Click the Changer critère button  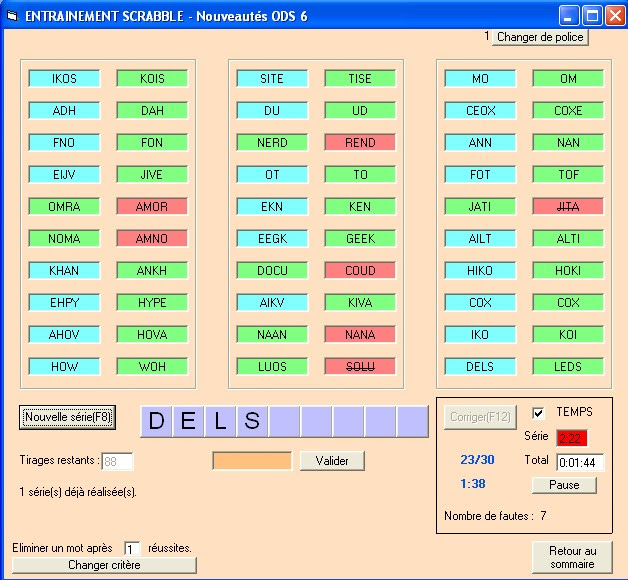(x=104, y=565)
